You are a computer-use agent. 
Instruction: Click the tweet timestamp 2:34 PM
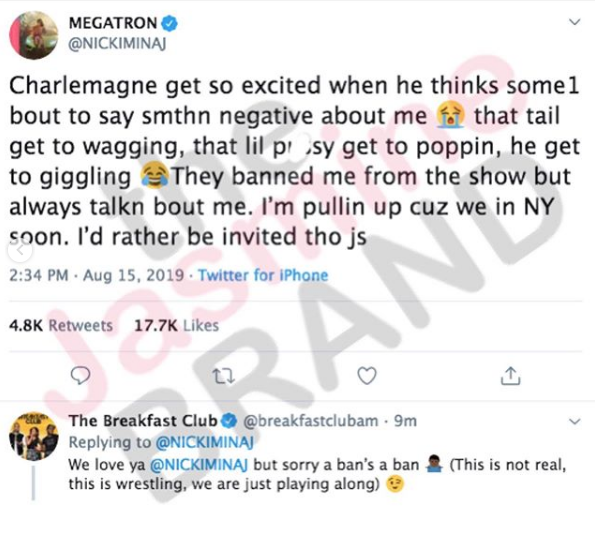point(39,275)
